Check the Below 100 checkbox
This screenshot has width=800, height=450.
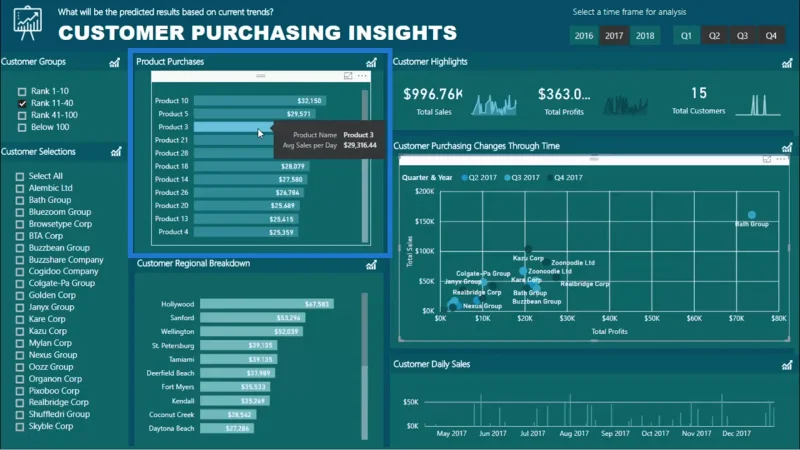tap(22, 128)
